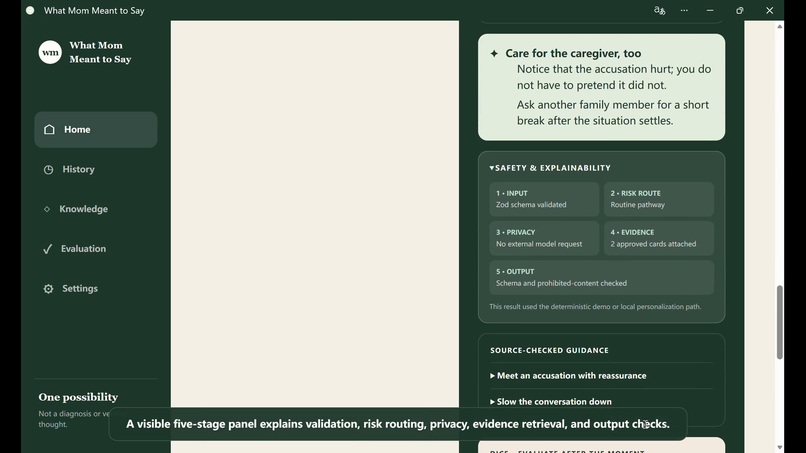The width and height of the screenshot is (806, 453).
Task: Collapse the Safety & Explainability panel
Action: pyautogui.click(x=550, y=168)
